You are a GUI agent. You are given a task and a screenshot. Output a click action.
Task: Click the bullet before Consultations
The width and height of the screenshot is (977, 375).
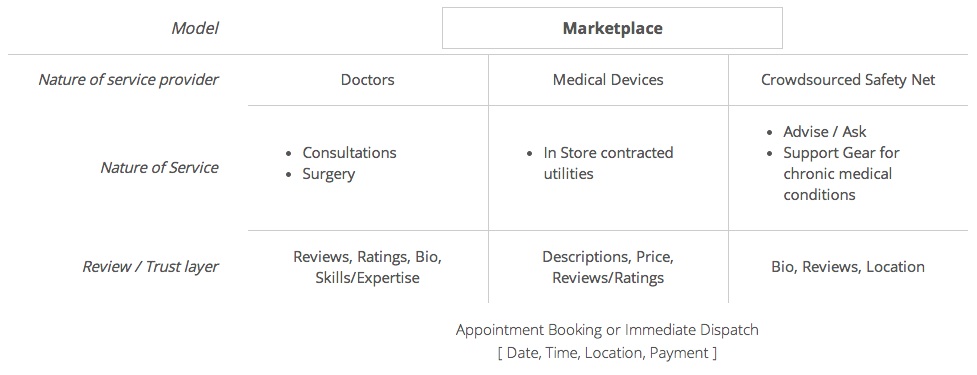tap(288, 153)
